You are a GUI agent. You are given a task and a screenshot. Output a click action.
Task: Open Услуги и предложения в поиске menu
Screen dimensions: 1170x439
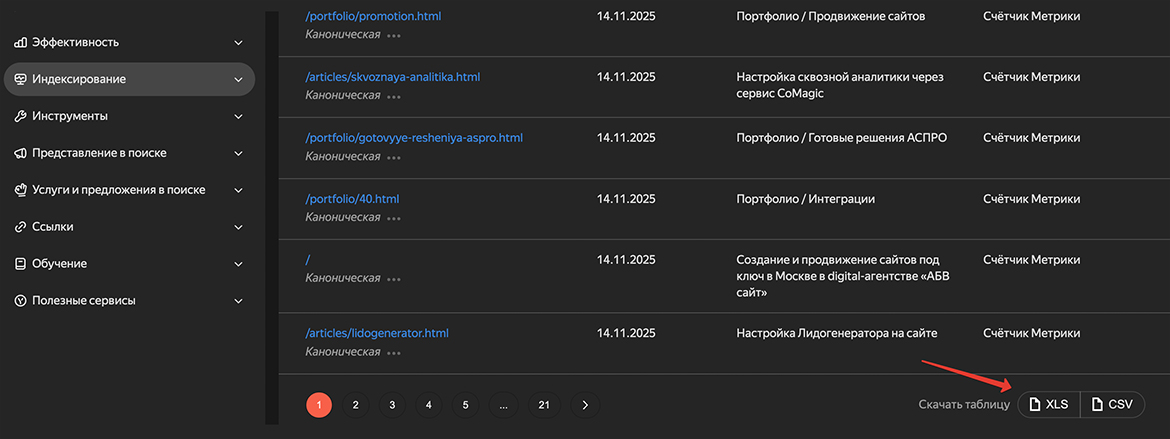coord(118,190)
